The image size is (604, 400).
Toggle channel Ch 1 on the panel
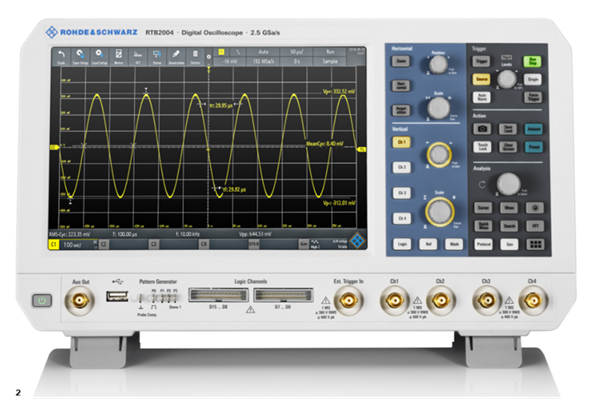399,143
